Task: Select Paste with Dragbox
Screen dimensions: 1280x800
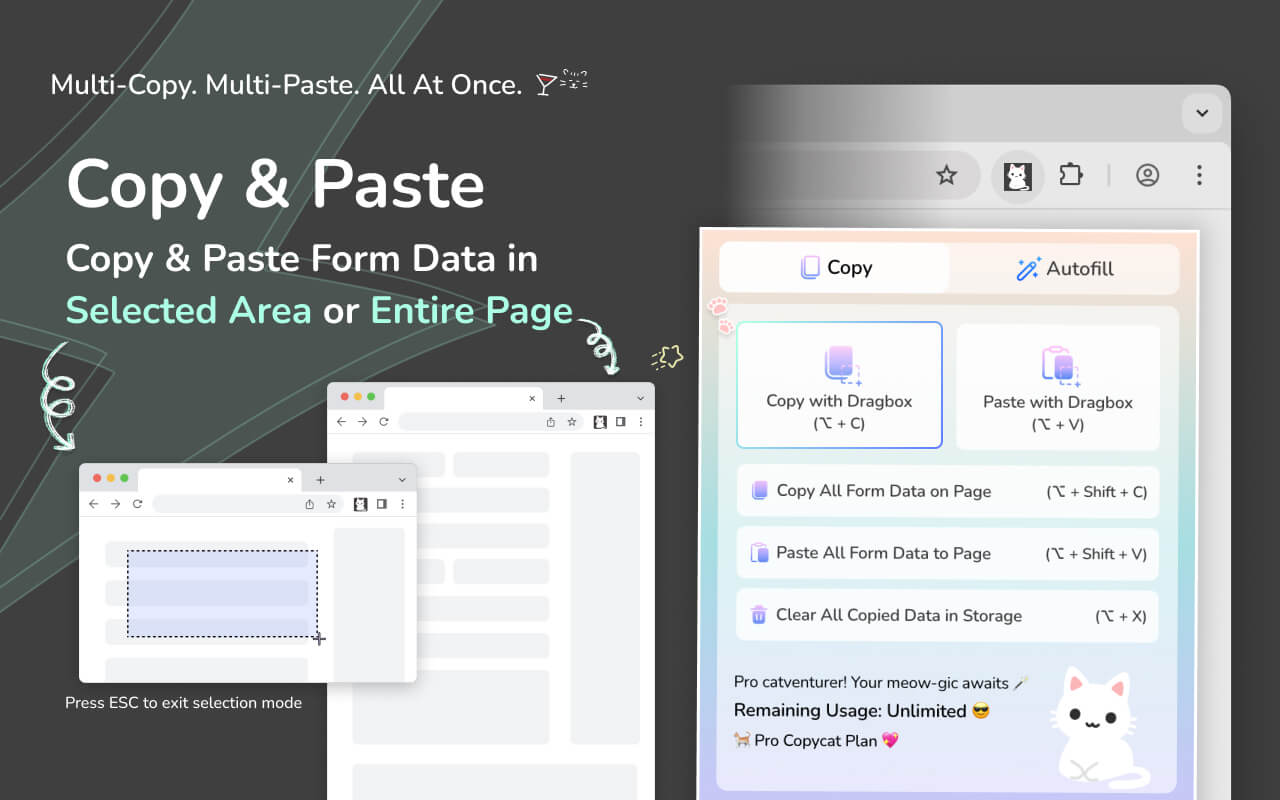Action: 1057,386
